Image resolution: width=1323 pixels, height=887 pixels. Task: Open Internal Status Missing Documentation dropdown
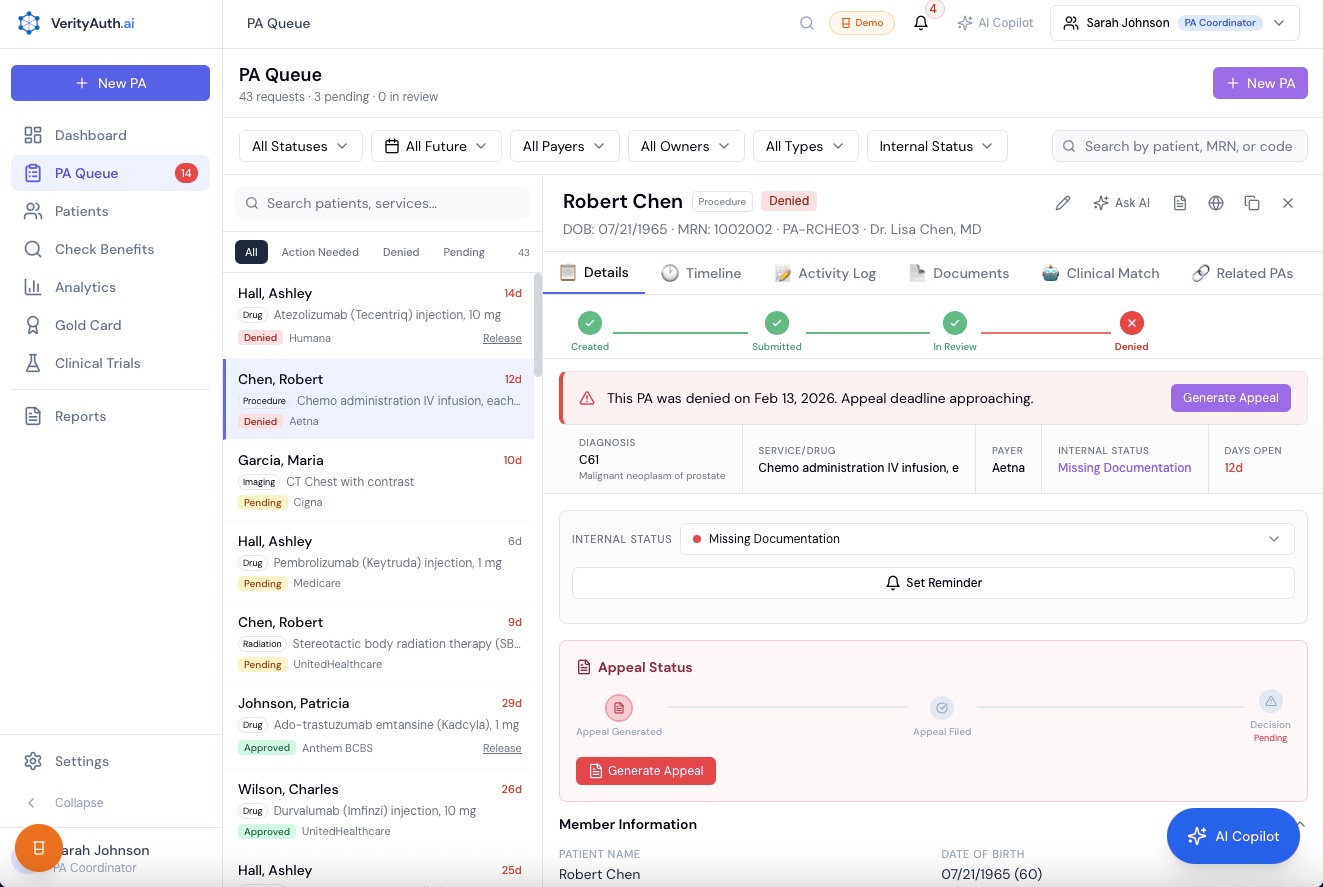tap(986, 539)
